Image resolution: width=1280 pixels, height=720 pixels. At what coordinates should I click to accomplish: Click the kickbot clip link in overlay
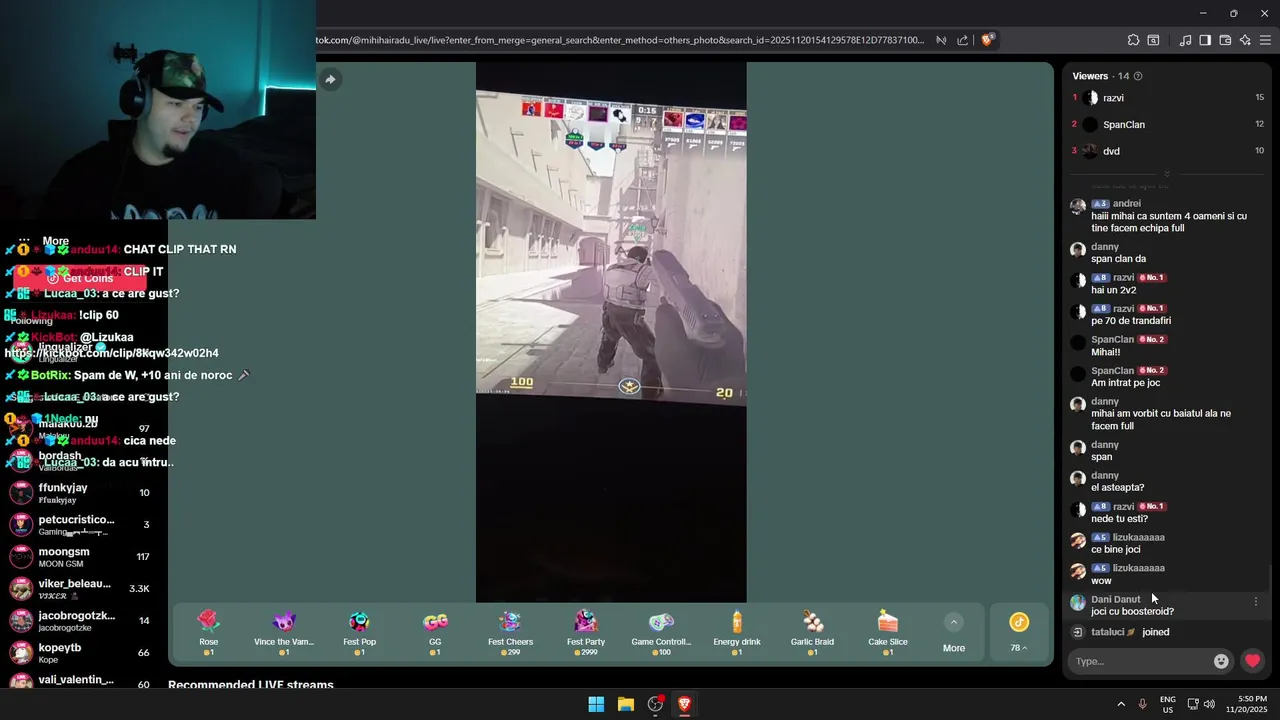tap(112, 353)
